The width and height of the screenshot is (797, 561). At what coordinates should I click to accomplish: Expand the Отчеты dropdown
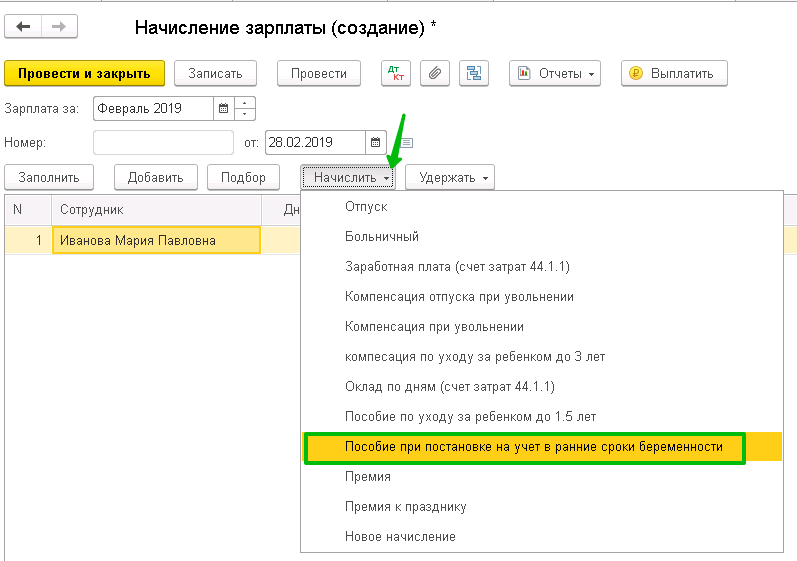pyautogui.click(x=555, y=74)
